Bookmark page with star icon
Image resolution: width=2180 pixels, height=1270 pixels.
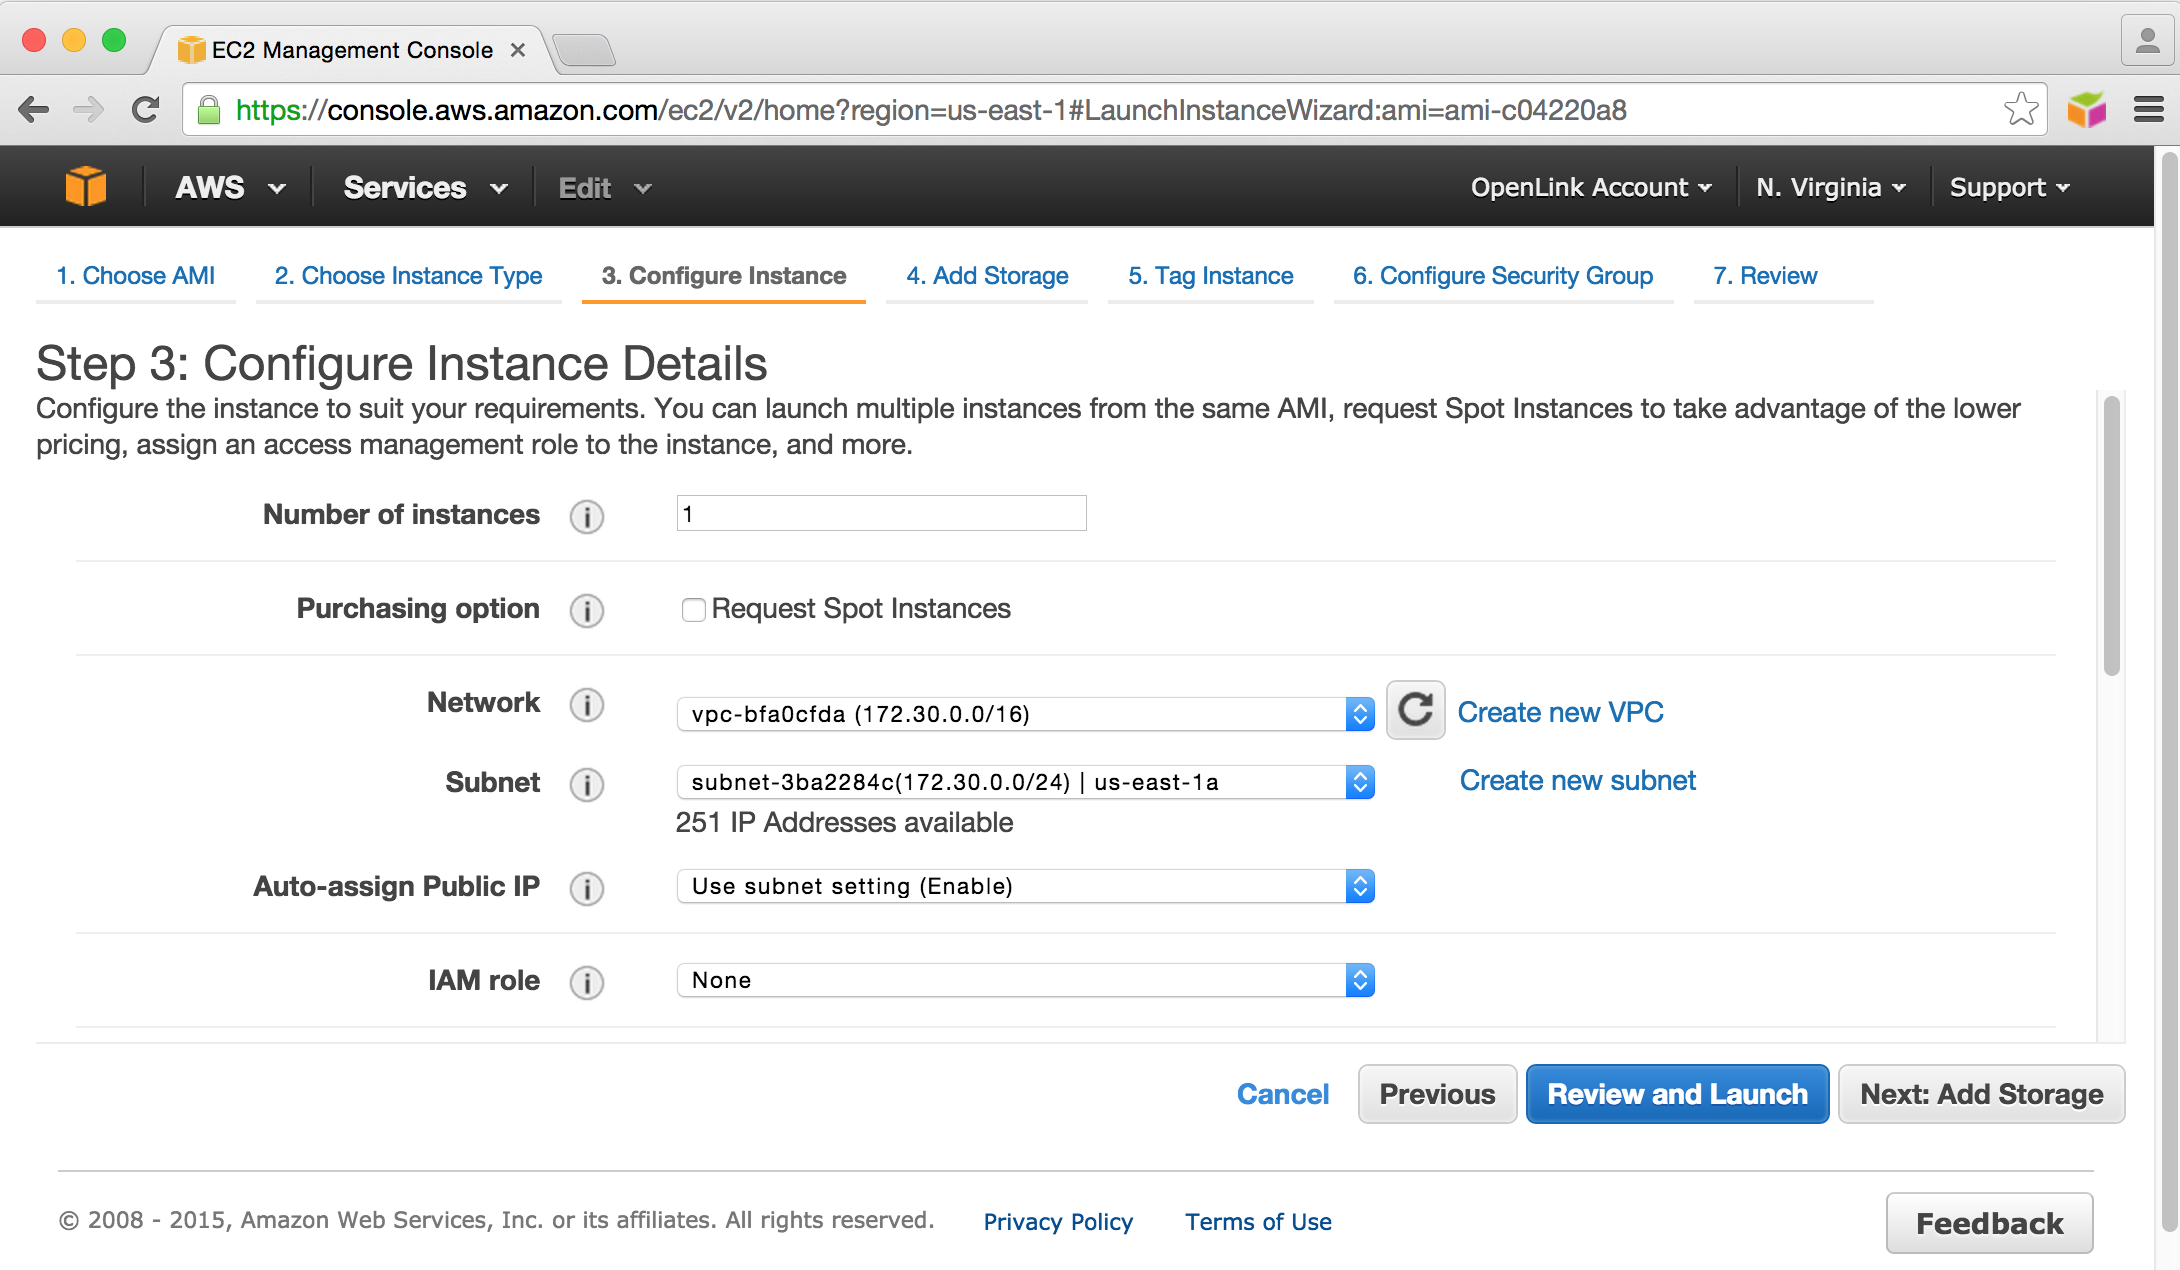click(2020, 109)
